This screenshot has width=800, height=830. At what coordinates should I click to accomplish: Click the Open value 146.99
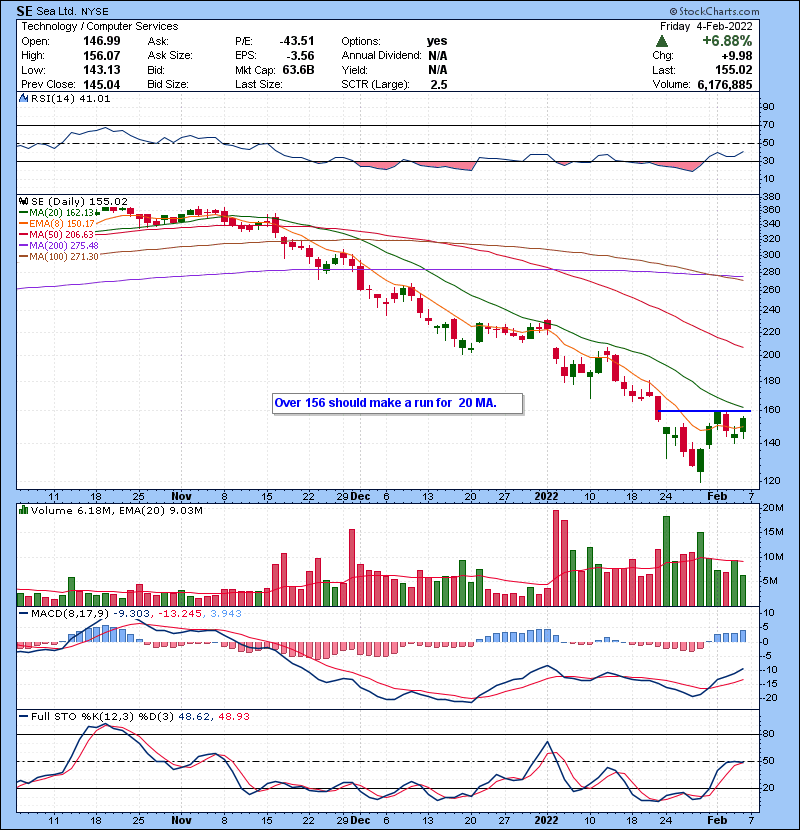[102, 41]
